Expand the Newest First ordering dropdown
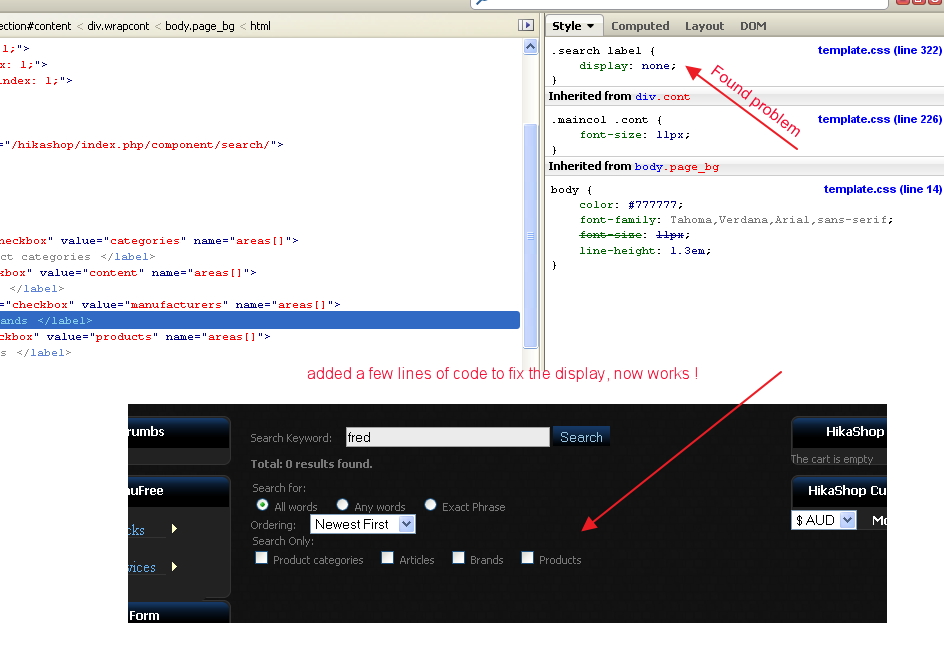Viewport: 944px width, 647px height. coord(362,524)
